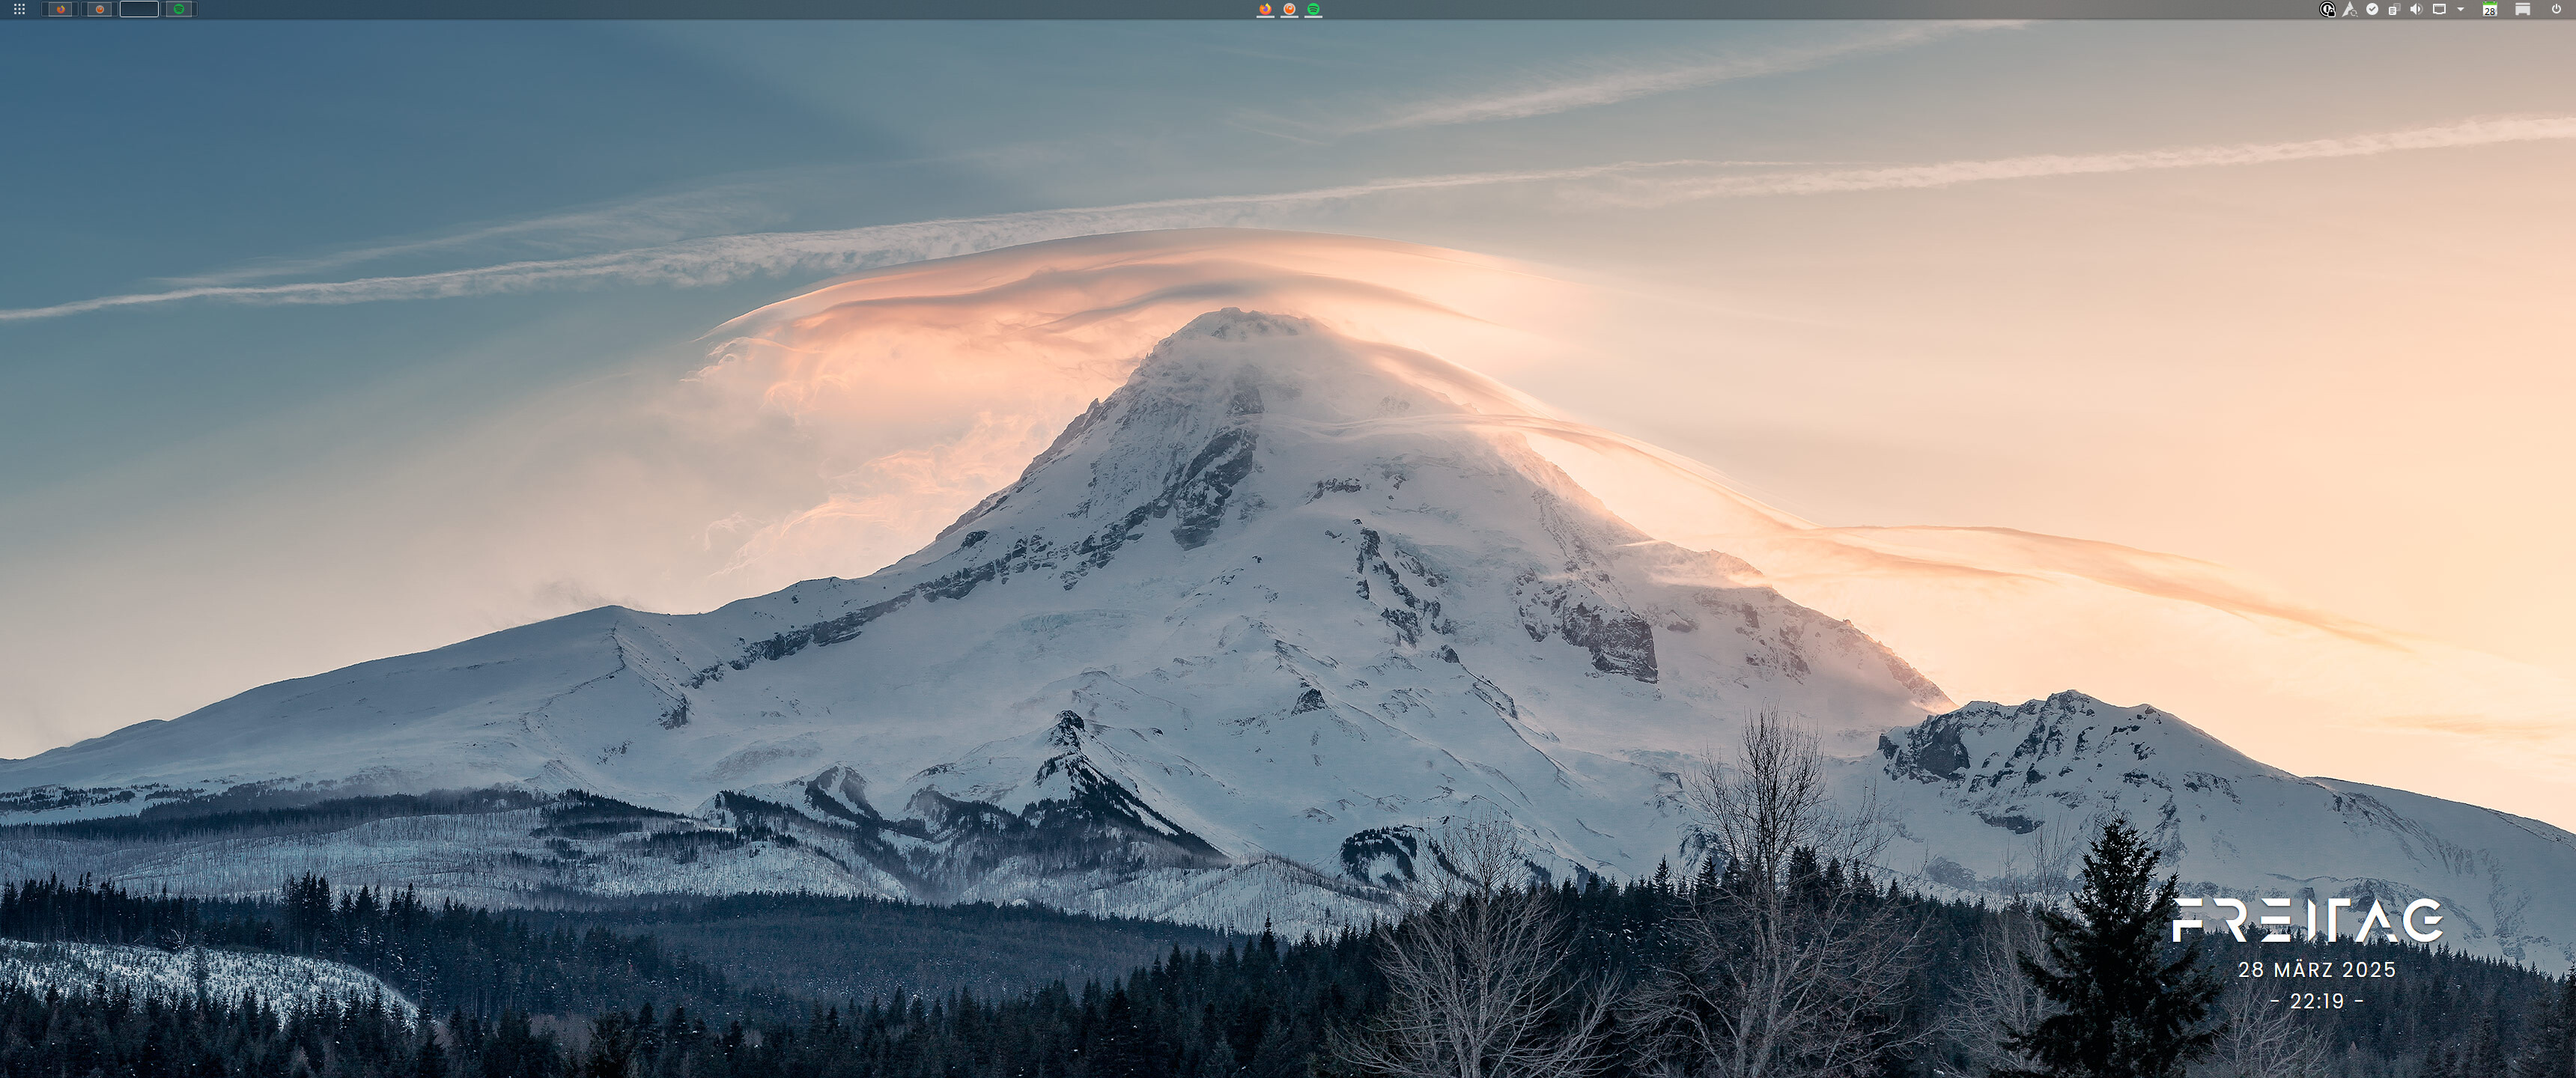Viewport: 2576px width, 1078px height.
Task: Click the date 28 MÄRZ 2025
Action: (2317, 969)
